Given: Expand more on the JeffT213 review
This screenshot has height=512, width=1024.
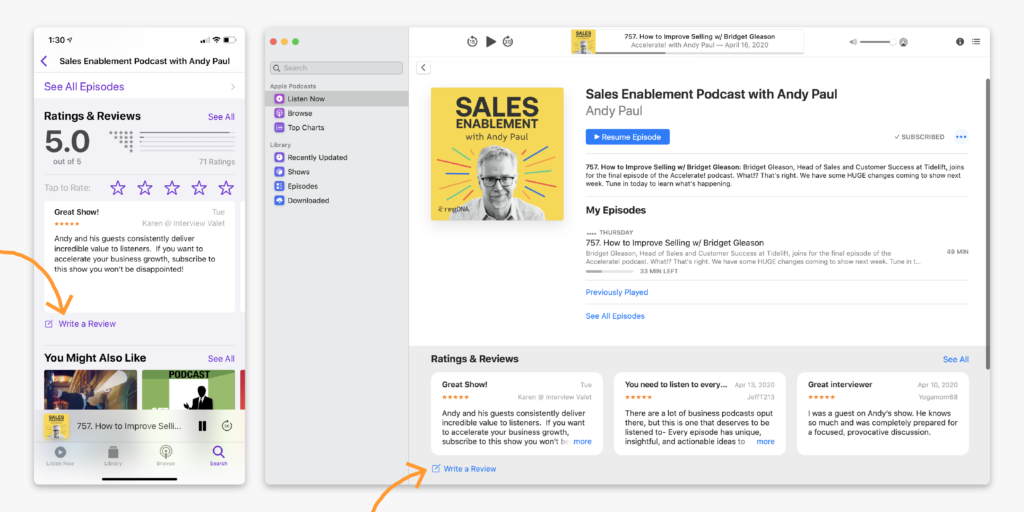Looking at the screenshot, I should (765, 441).
